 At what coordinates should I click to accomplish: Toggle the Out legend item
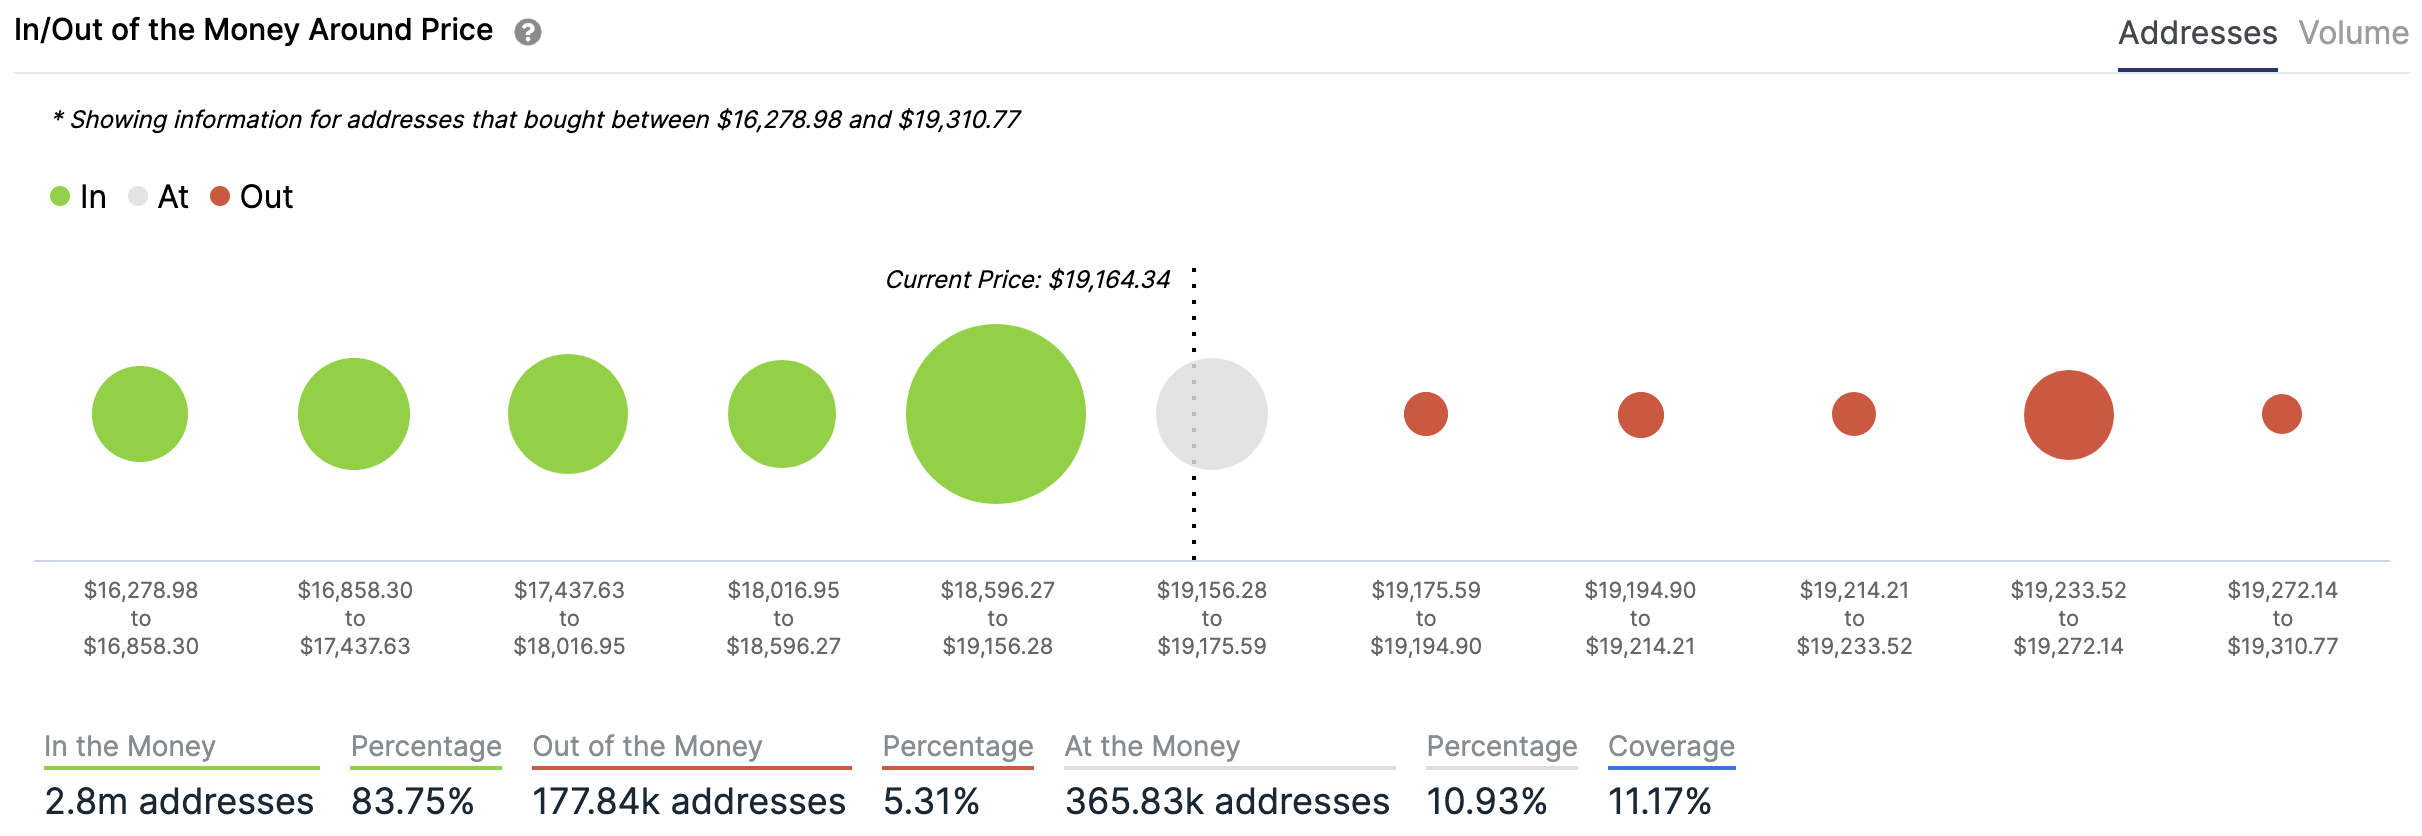click(x=252, y=197)
